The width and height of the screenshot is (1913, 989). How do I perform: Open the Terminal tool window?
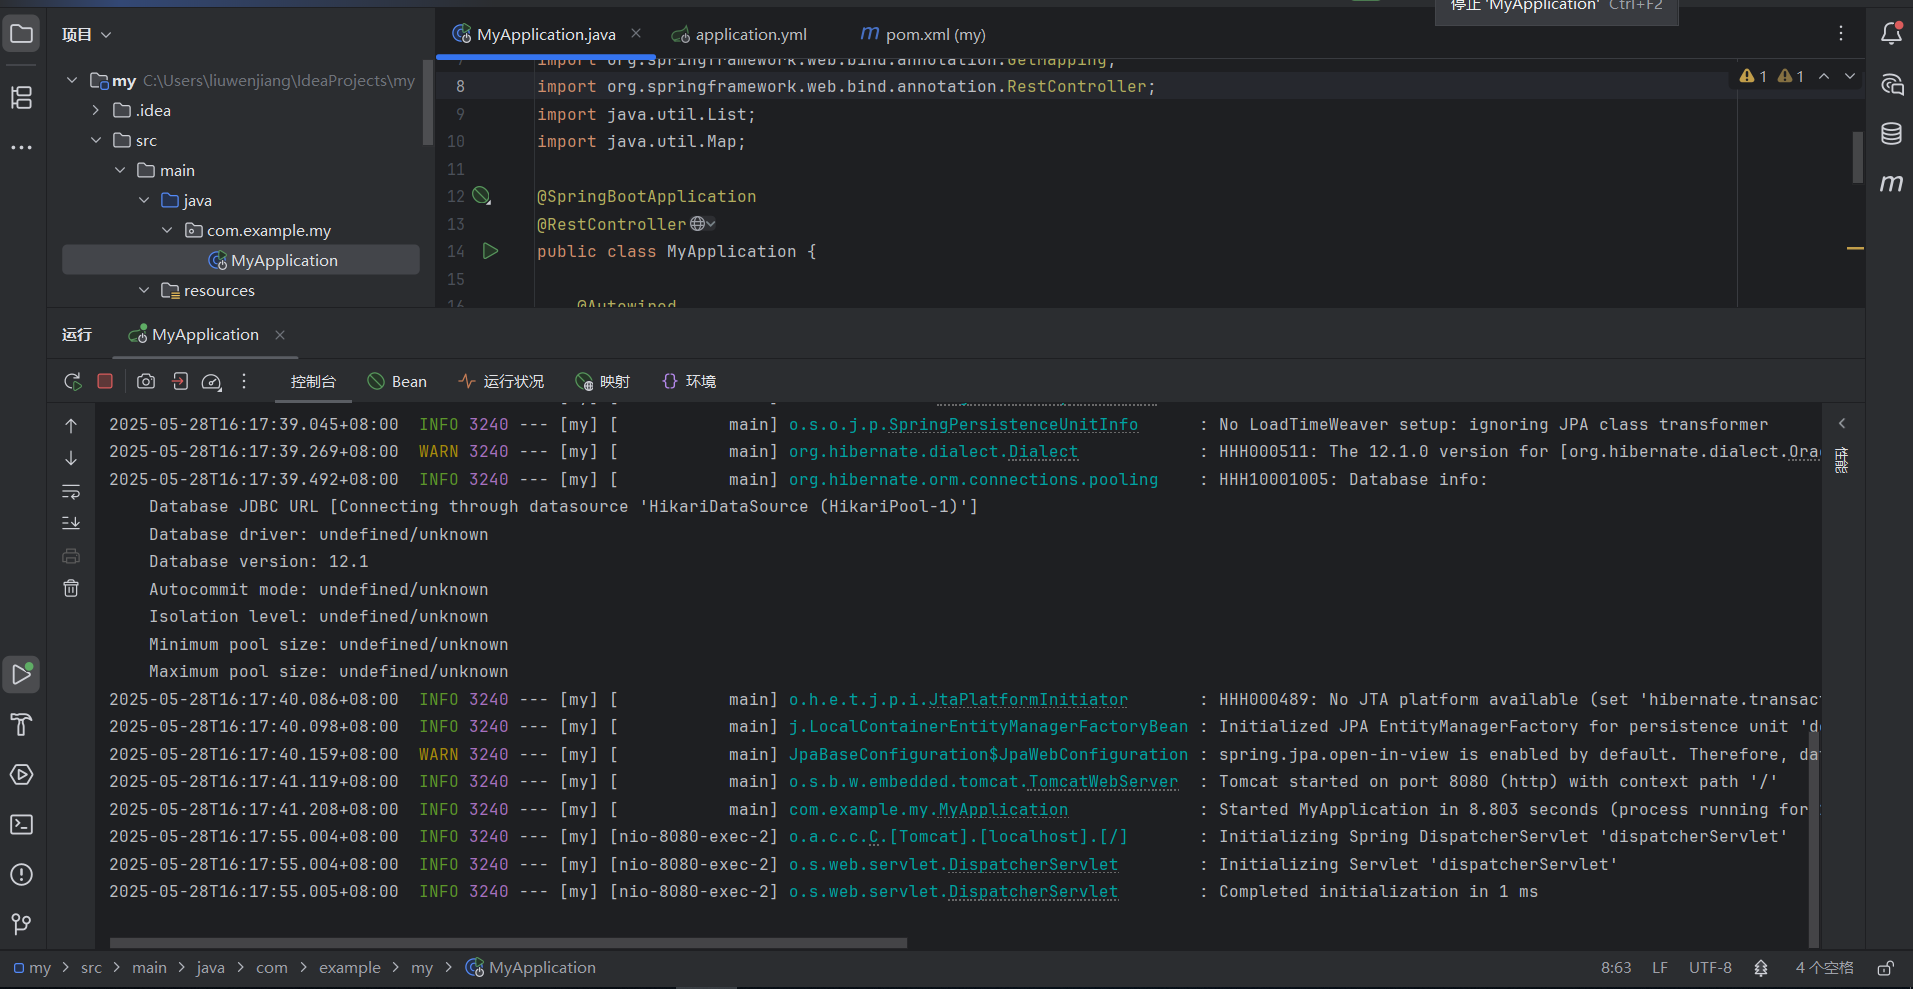click(22, 825)
